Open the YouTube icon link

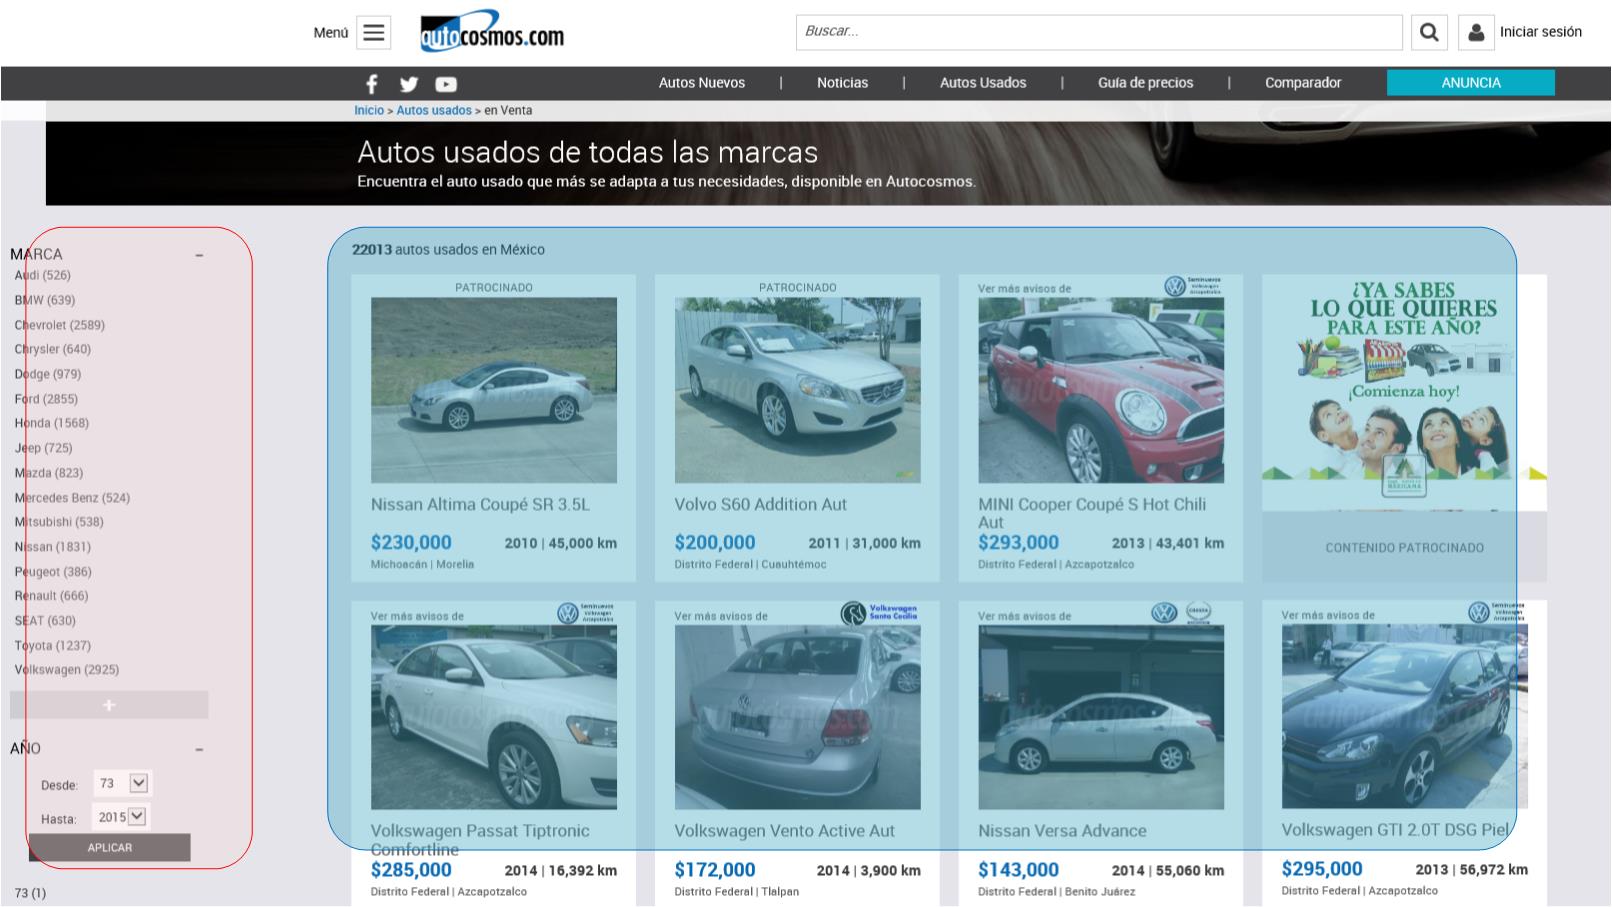[446, 84]
